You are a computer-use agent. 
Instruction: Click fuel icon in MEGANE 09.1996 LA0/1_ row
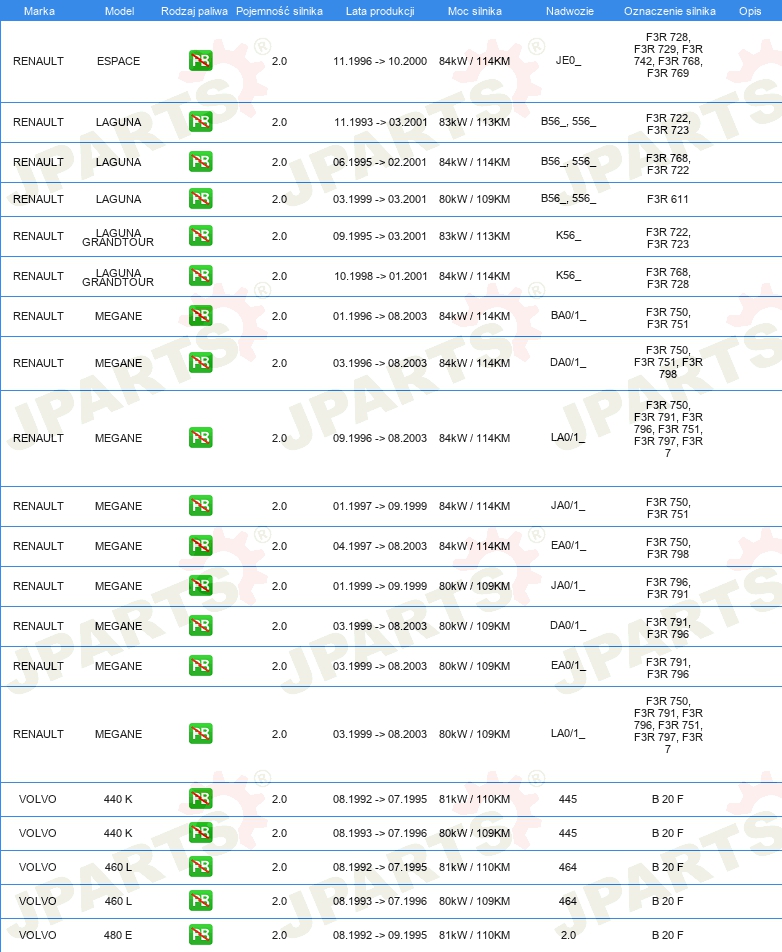click(x=200, y=438)
